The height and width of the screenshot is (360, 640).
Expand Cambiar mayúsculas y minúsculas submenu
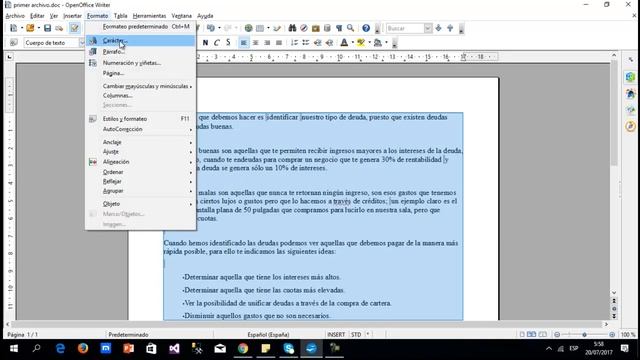pos(141,86)
